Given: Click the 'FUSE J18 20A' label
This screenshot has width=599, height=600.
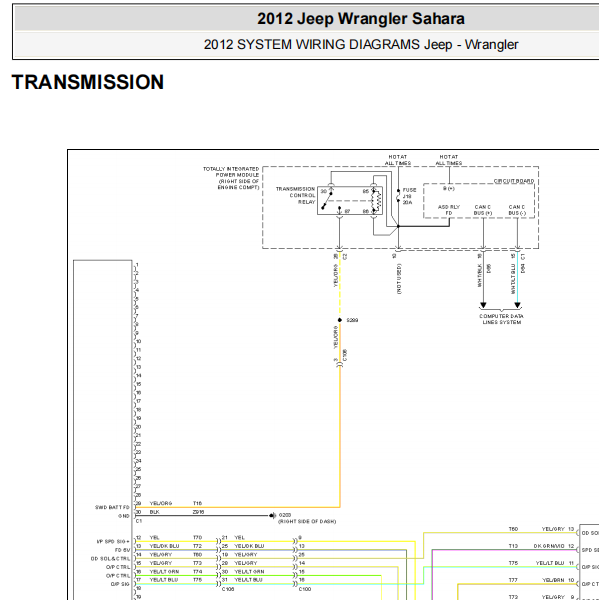Looking at the screenshot, I should [409, 196].
